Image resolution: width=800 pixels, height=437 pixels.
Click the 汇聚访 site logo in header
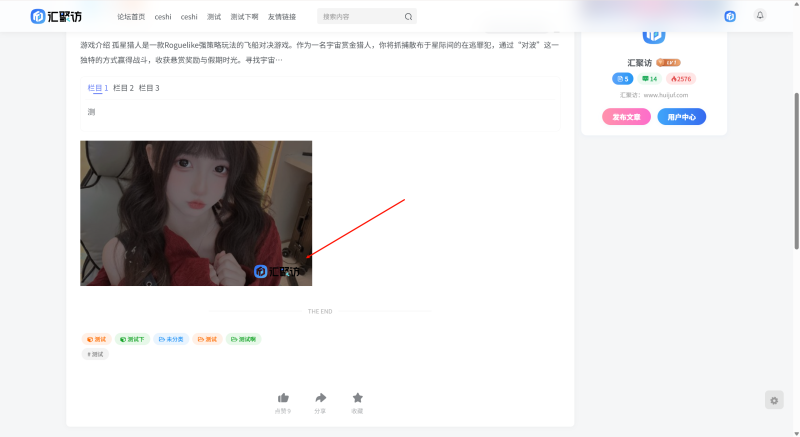[x=58, y=16]
